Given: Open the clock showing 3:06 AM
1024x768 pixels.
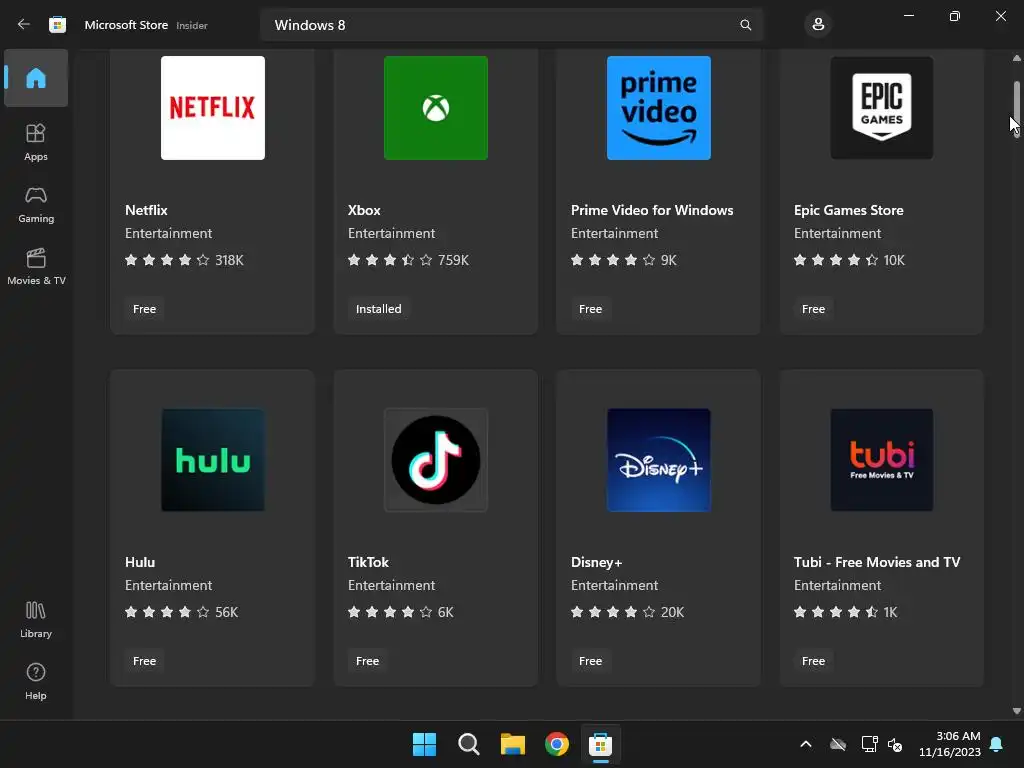Looking at the screenshot, I should (x=950, y=744).
